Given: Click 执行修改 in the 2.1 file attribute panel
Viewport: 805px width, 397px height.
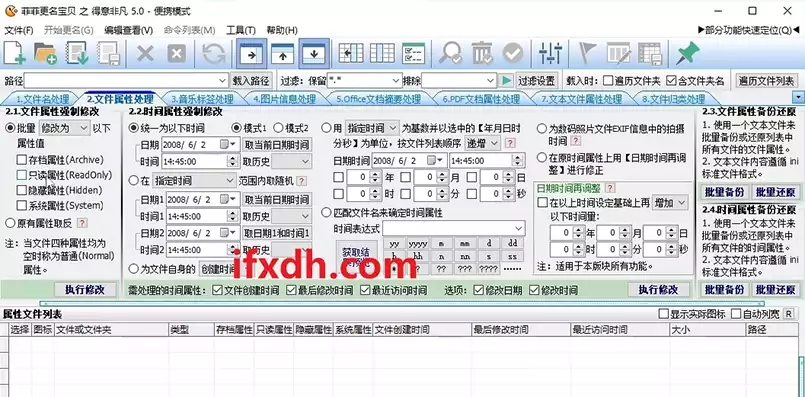Looking at the screenshot, I should tap(85, 290).
